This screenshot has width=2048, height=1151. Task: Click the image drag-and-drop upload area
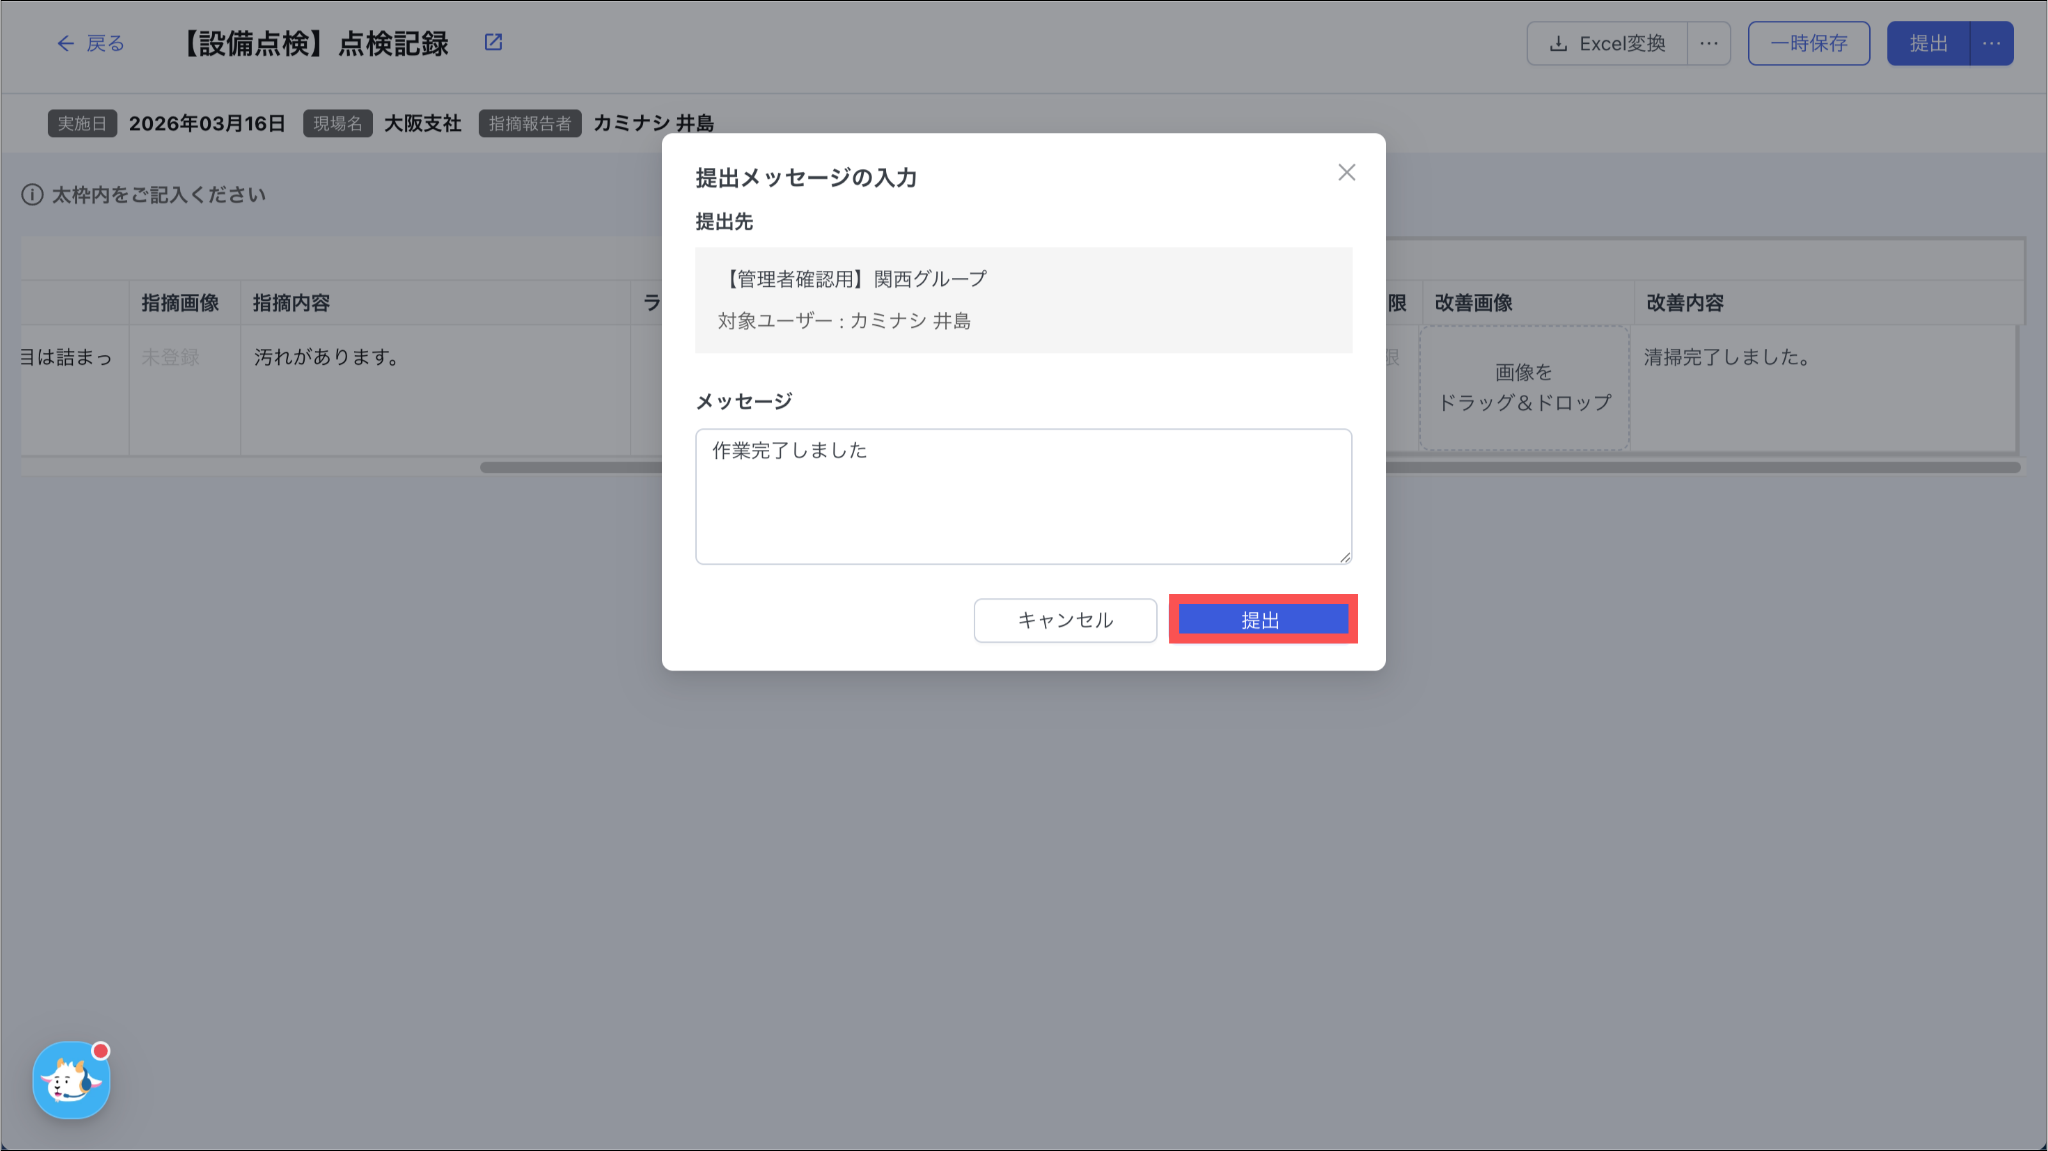pos(1524,388)
